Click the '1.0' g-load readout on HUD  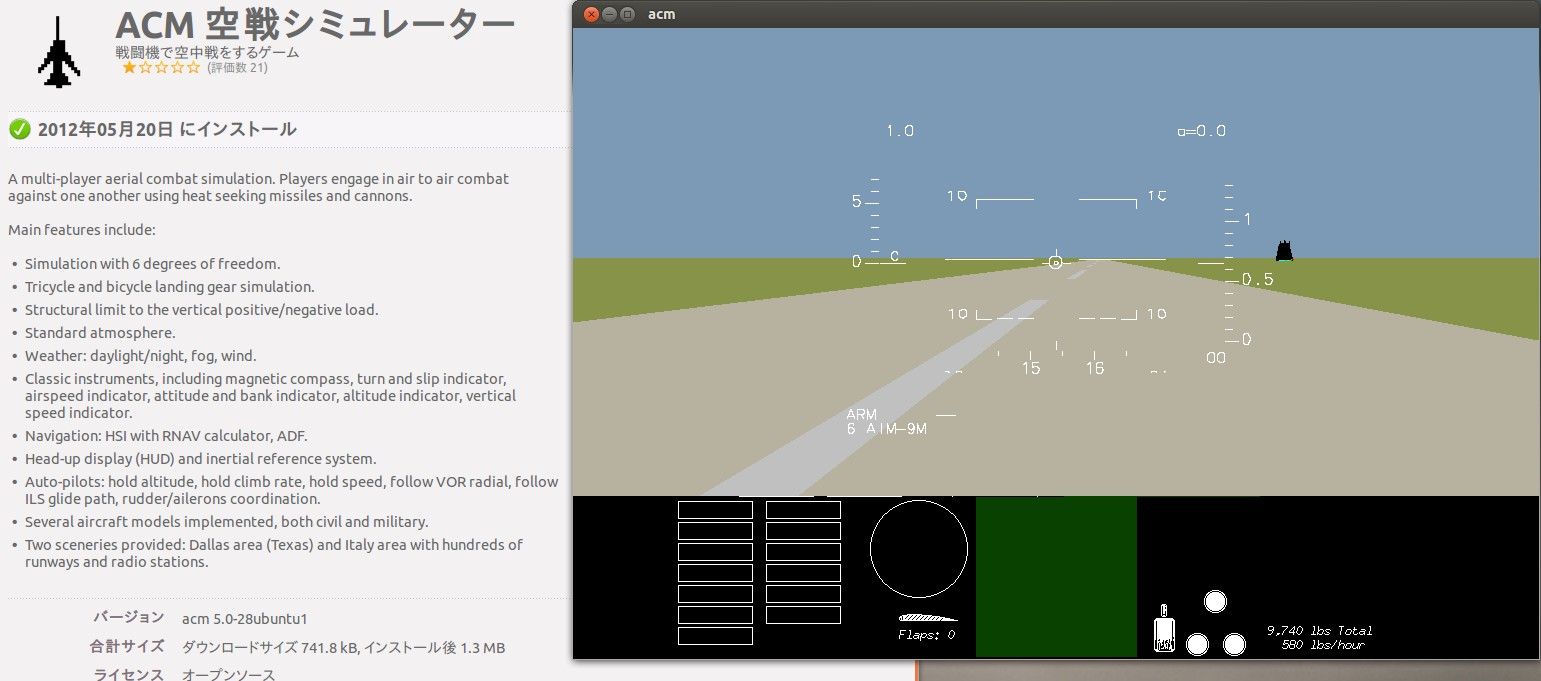(900, 131)
